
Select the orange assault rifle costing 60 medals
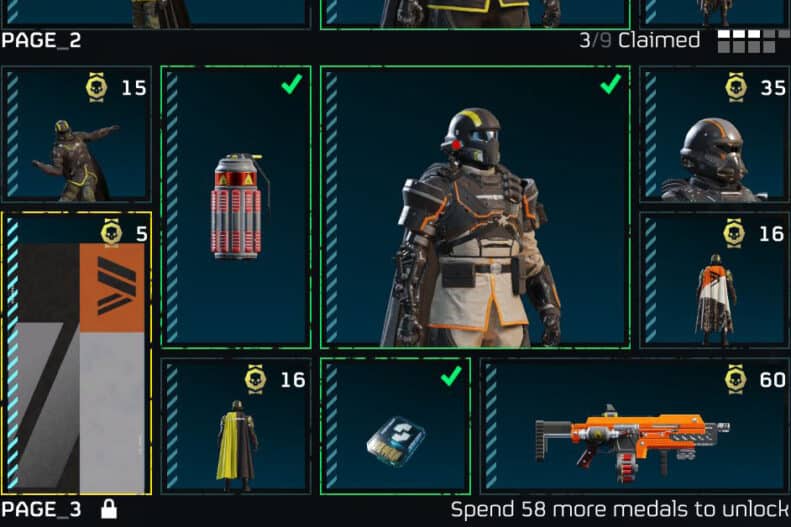[636, 426]
